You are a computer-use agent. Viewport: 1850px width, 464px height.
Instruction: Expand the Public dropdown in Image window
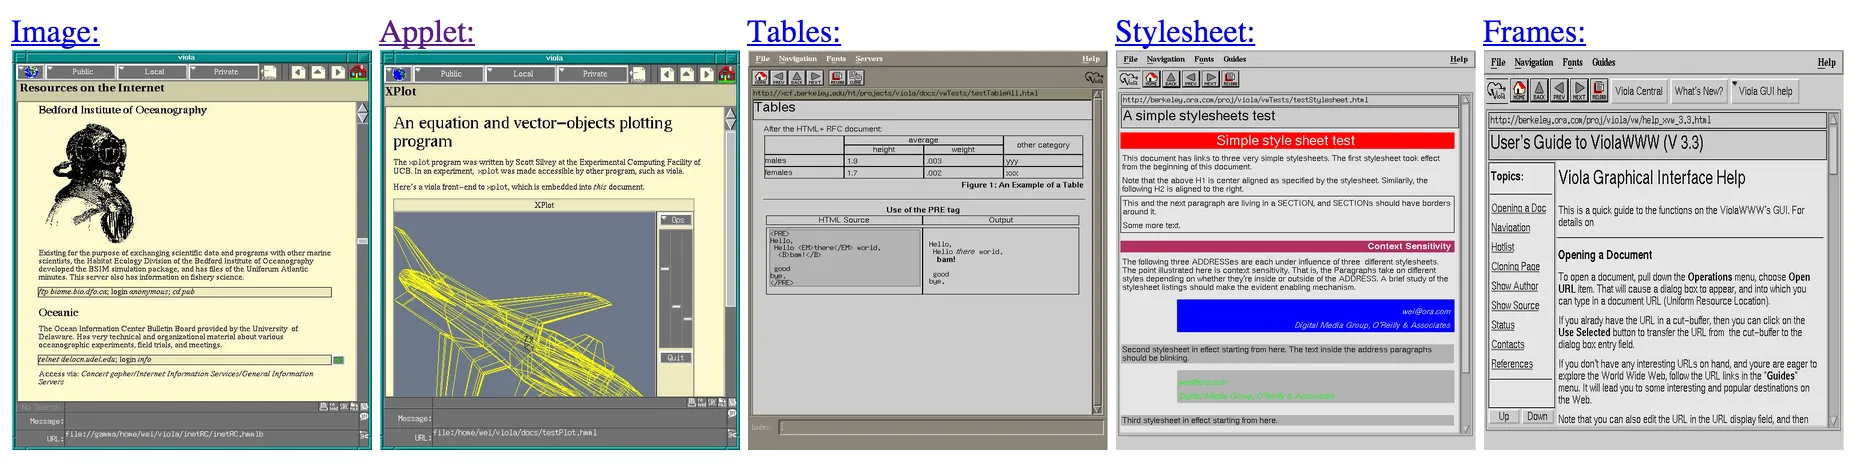(81, 72)
